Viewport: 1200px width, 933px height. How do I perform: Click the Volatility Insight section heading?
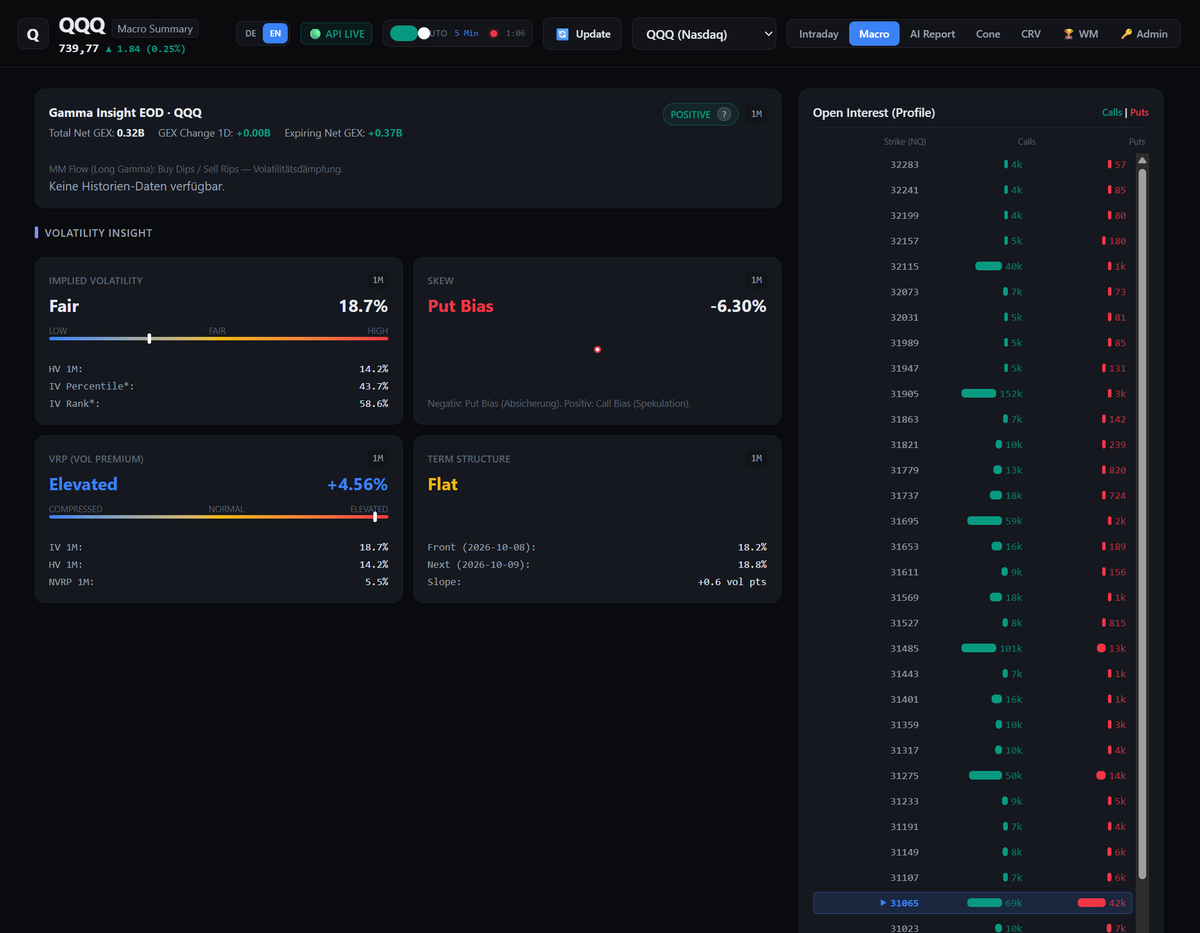point(98,233)
